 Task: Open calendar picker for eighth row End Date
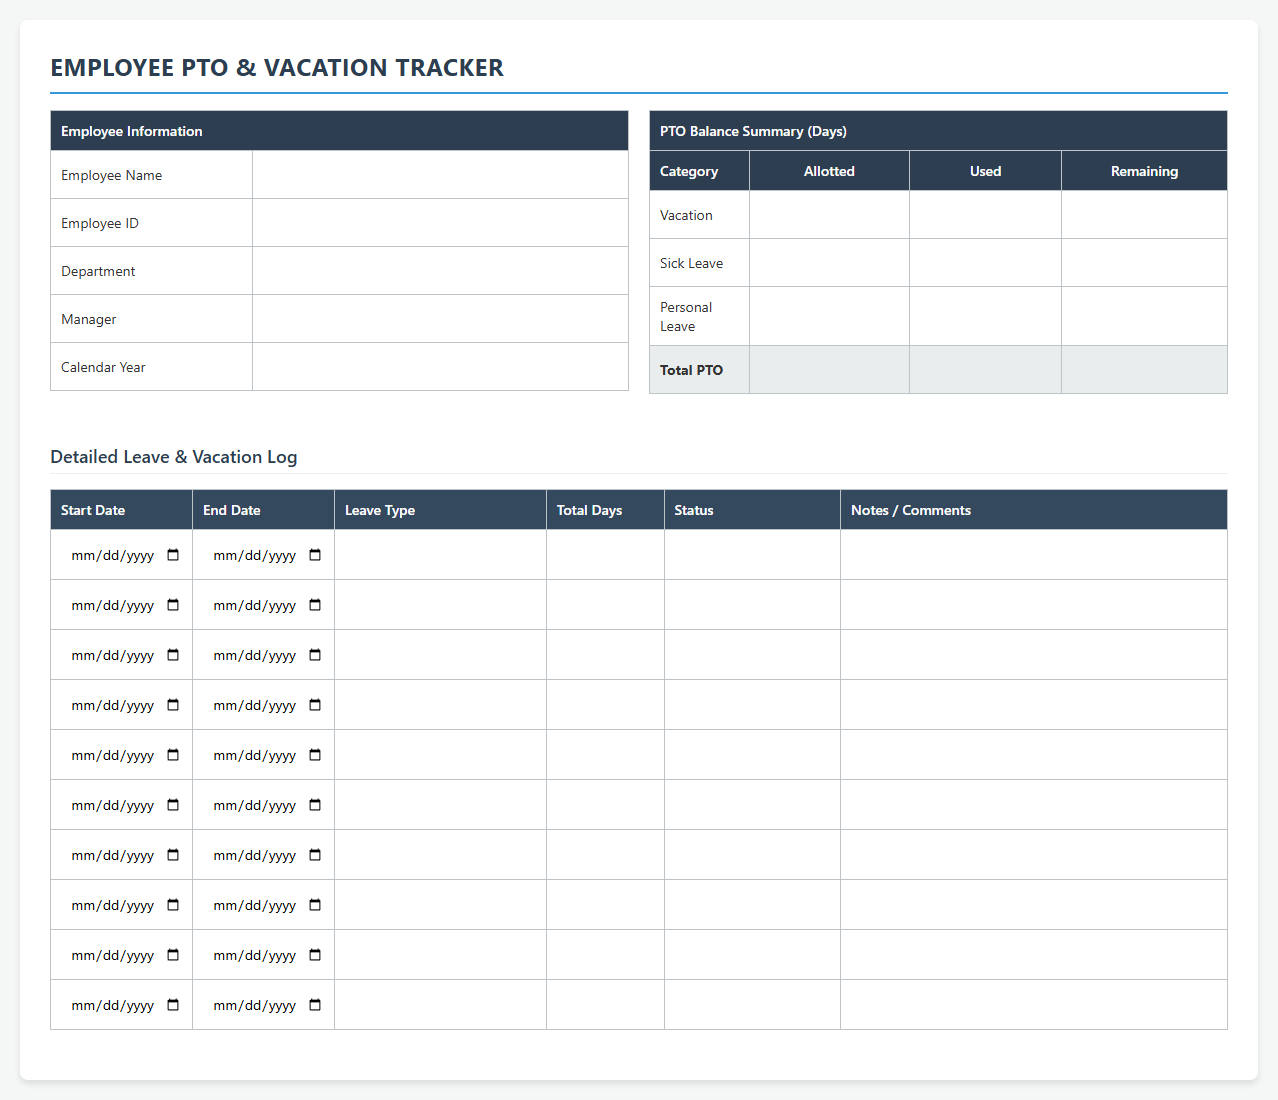click(315, 905)
